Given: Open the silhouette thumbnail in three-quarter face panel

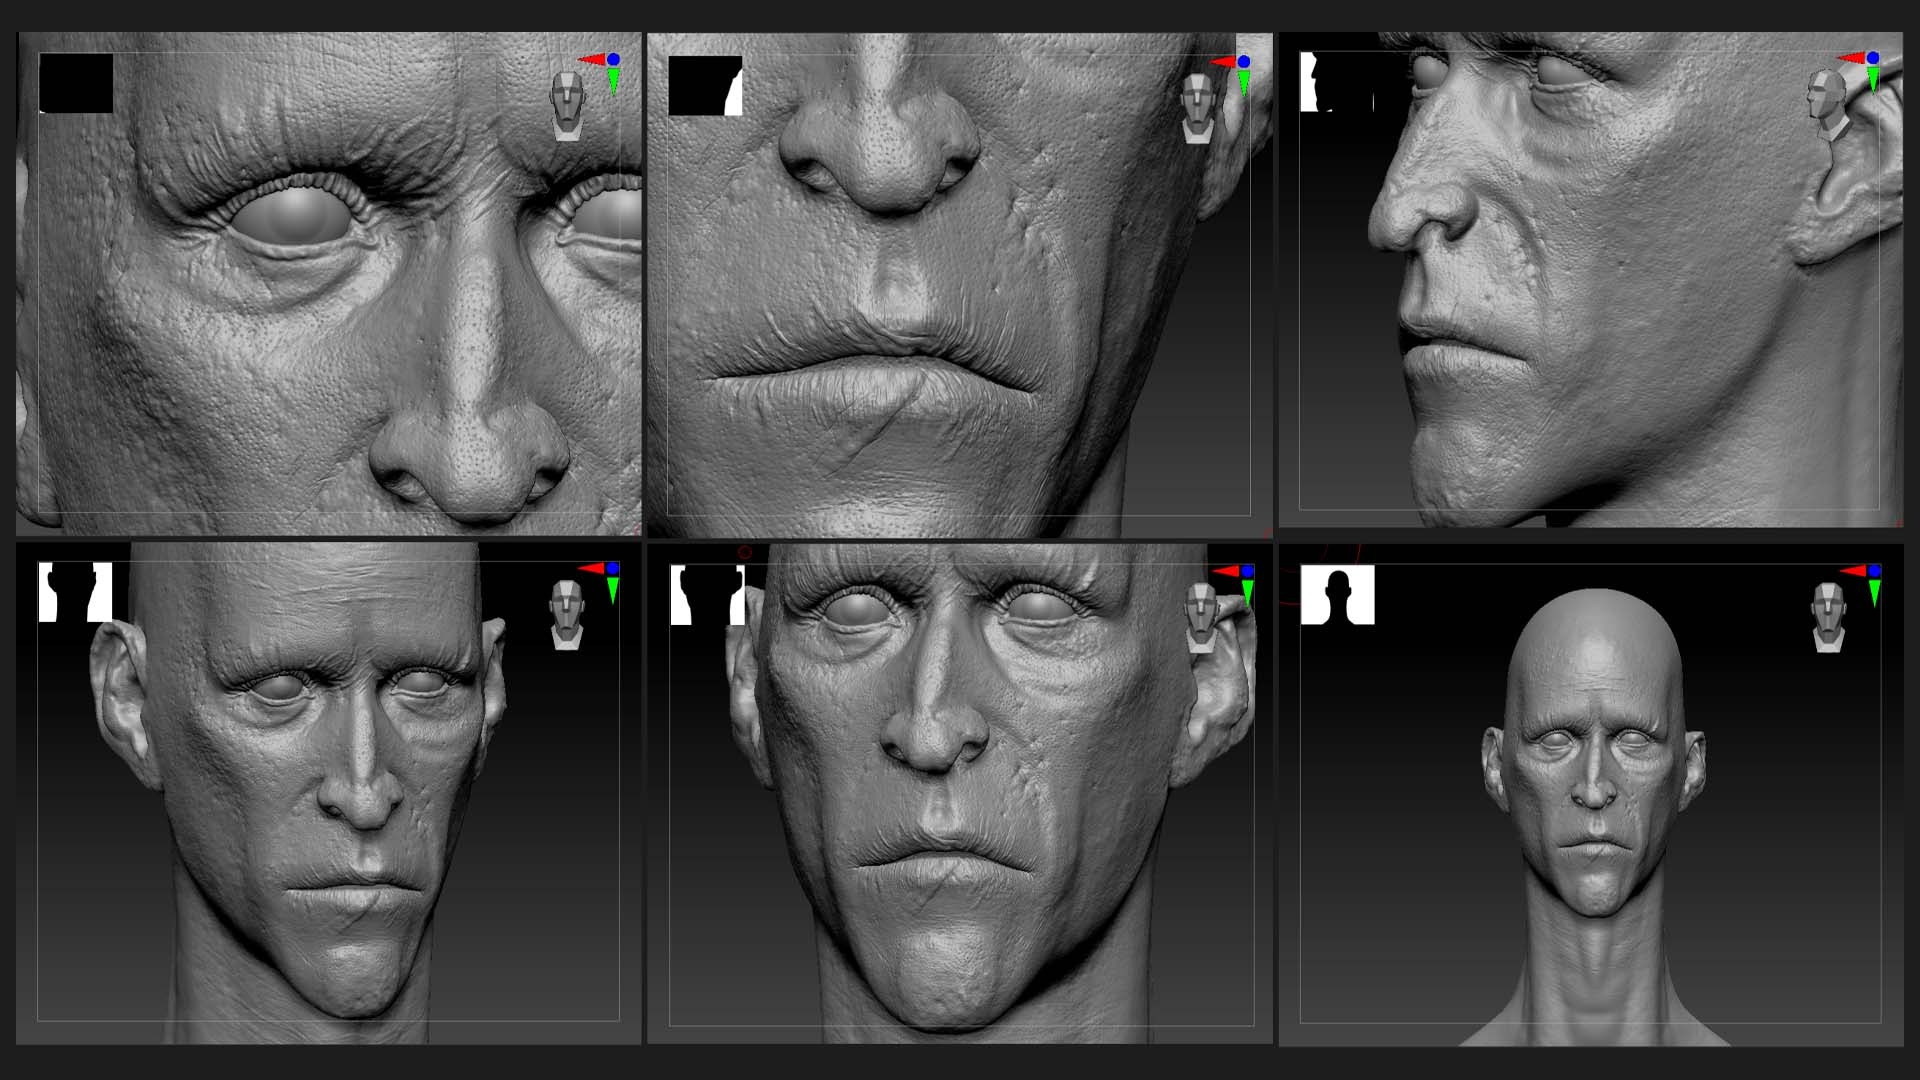Looking at the screenshot, I should (x=75, y=592).
